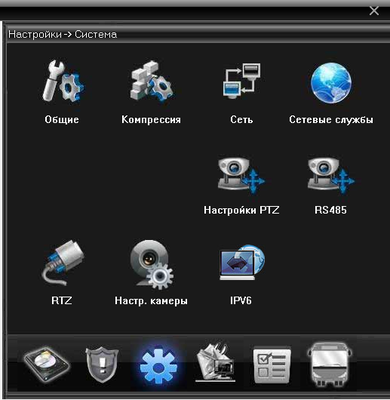Switch to the checklist info tab

click(272, 366)
